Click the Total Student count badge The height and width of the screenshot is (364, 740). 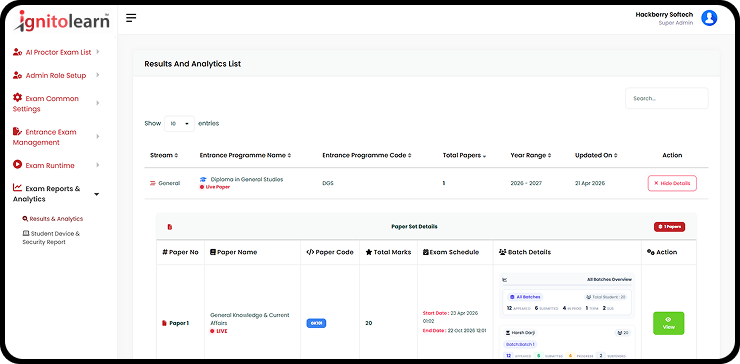pos(605,297)
